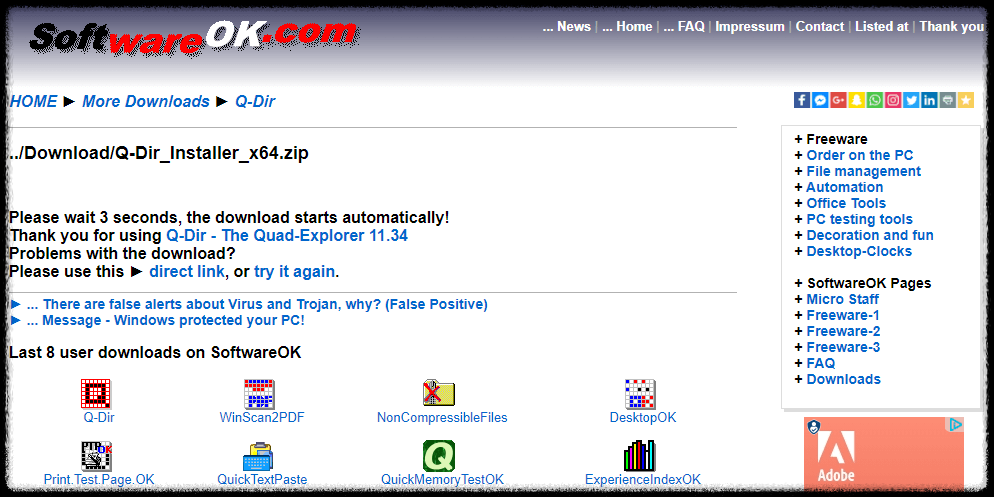Click the ExperienceIndexOK text link

pos(643,479)
